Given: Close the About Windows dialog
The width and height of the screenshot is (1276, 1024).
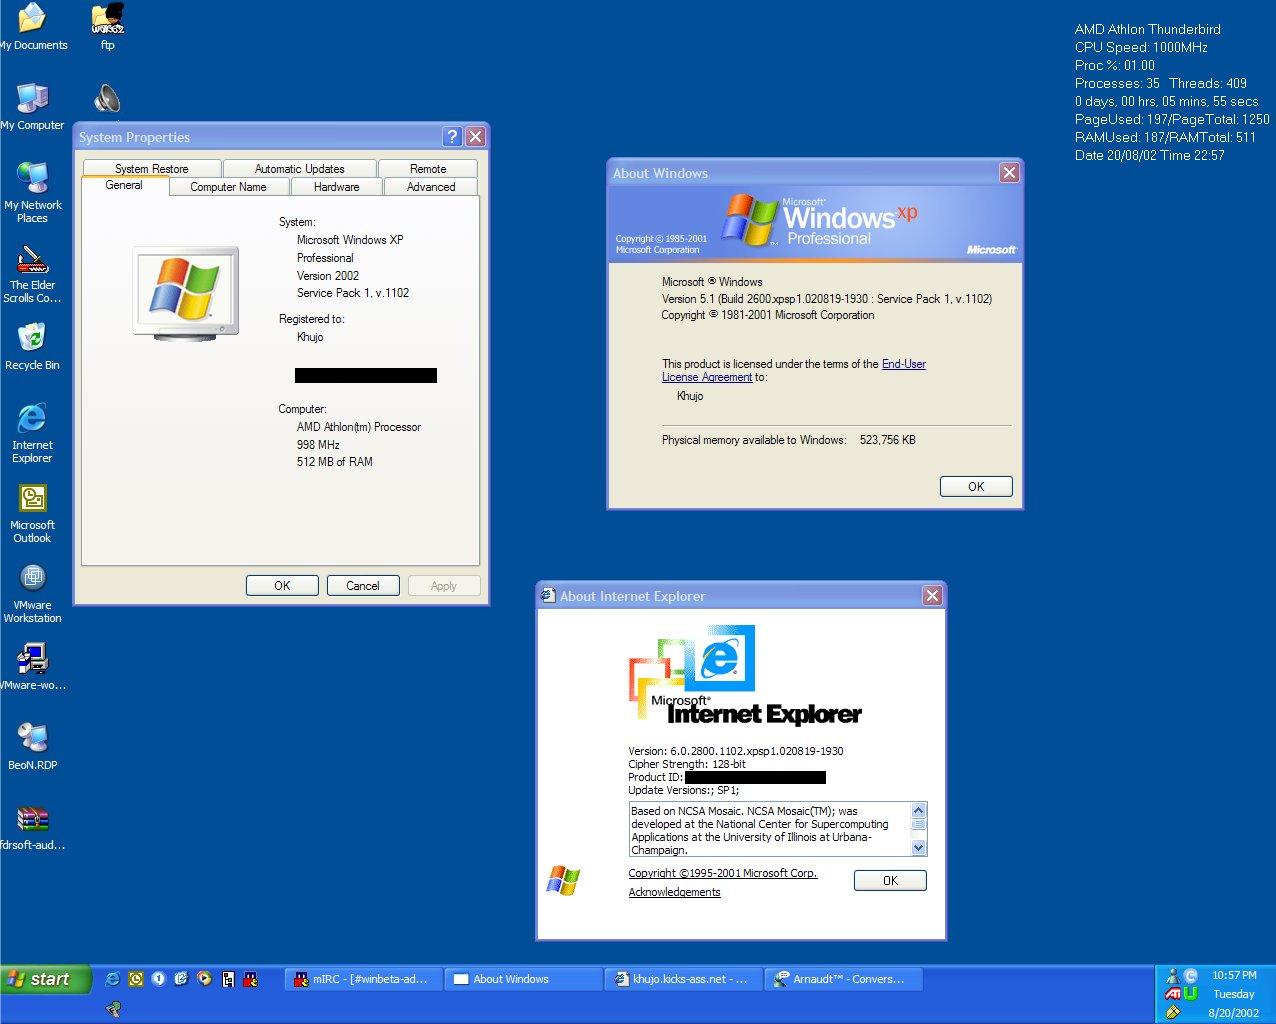Looking at the screenshot, I should tap(1009, 173).
